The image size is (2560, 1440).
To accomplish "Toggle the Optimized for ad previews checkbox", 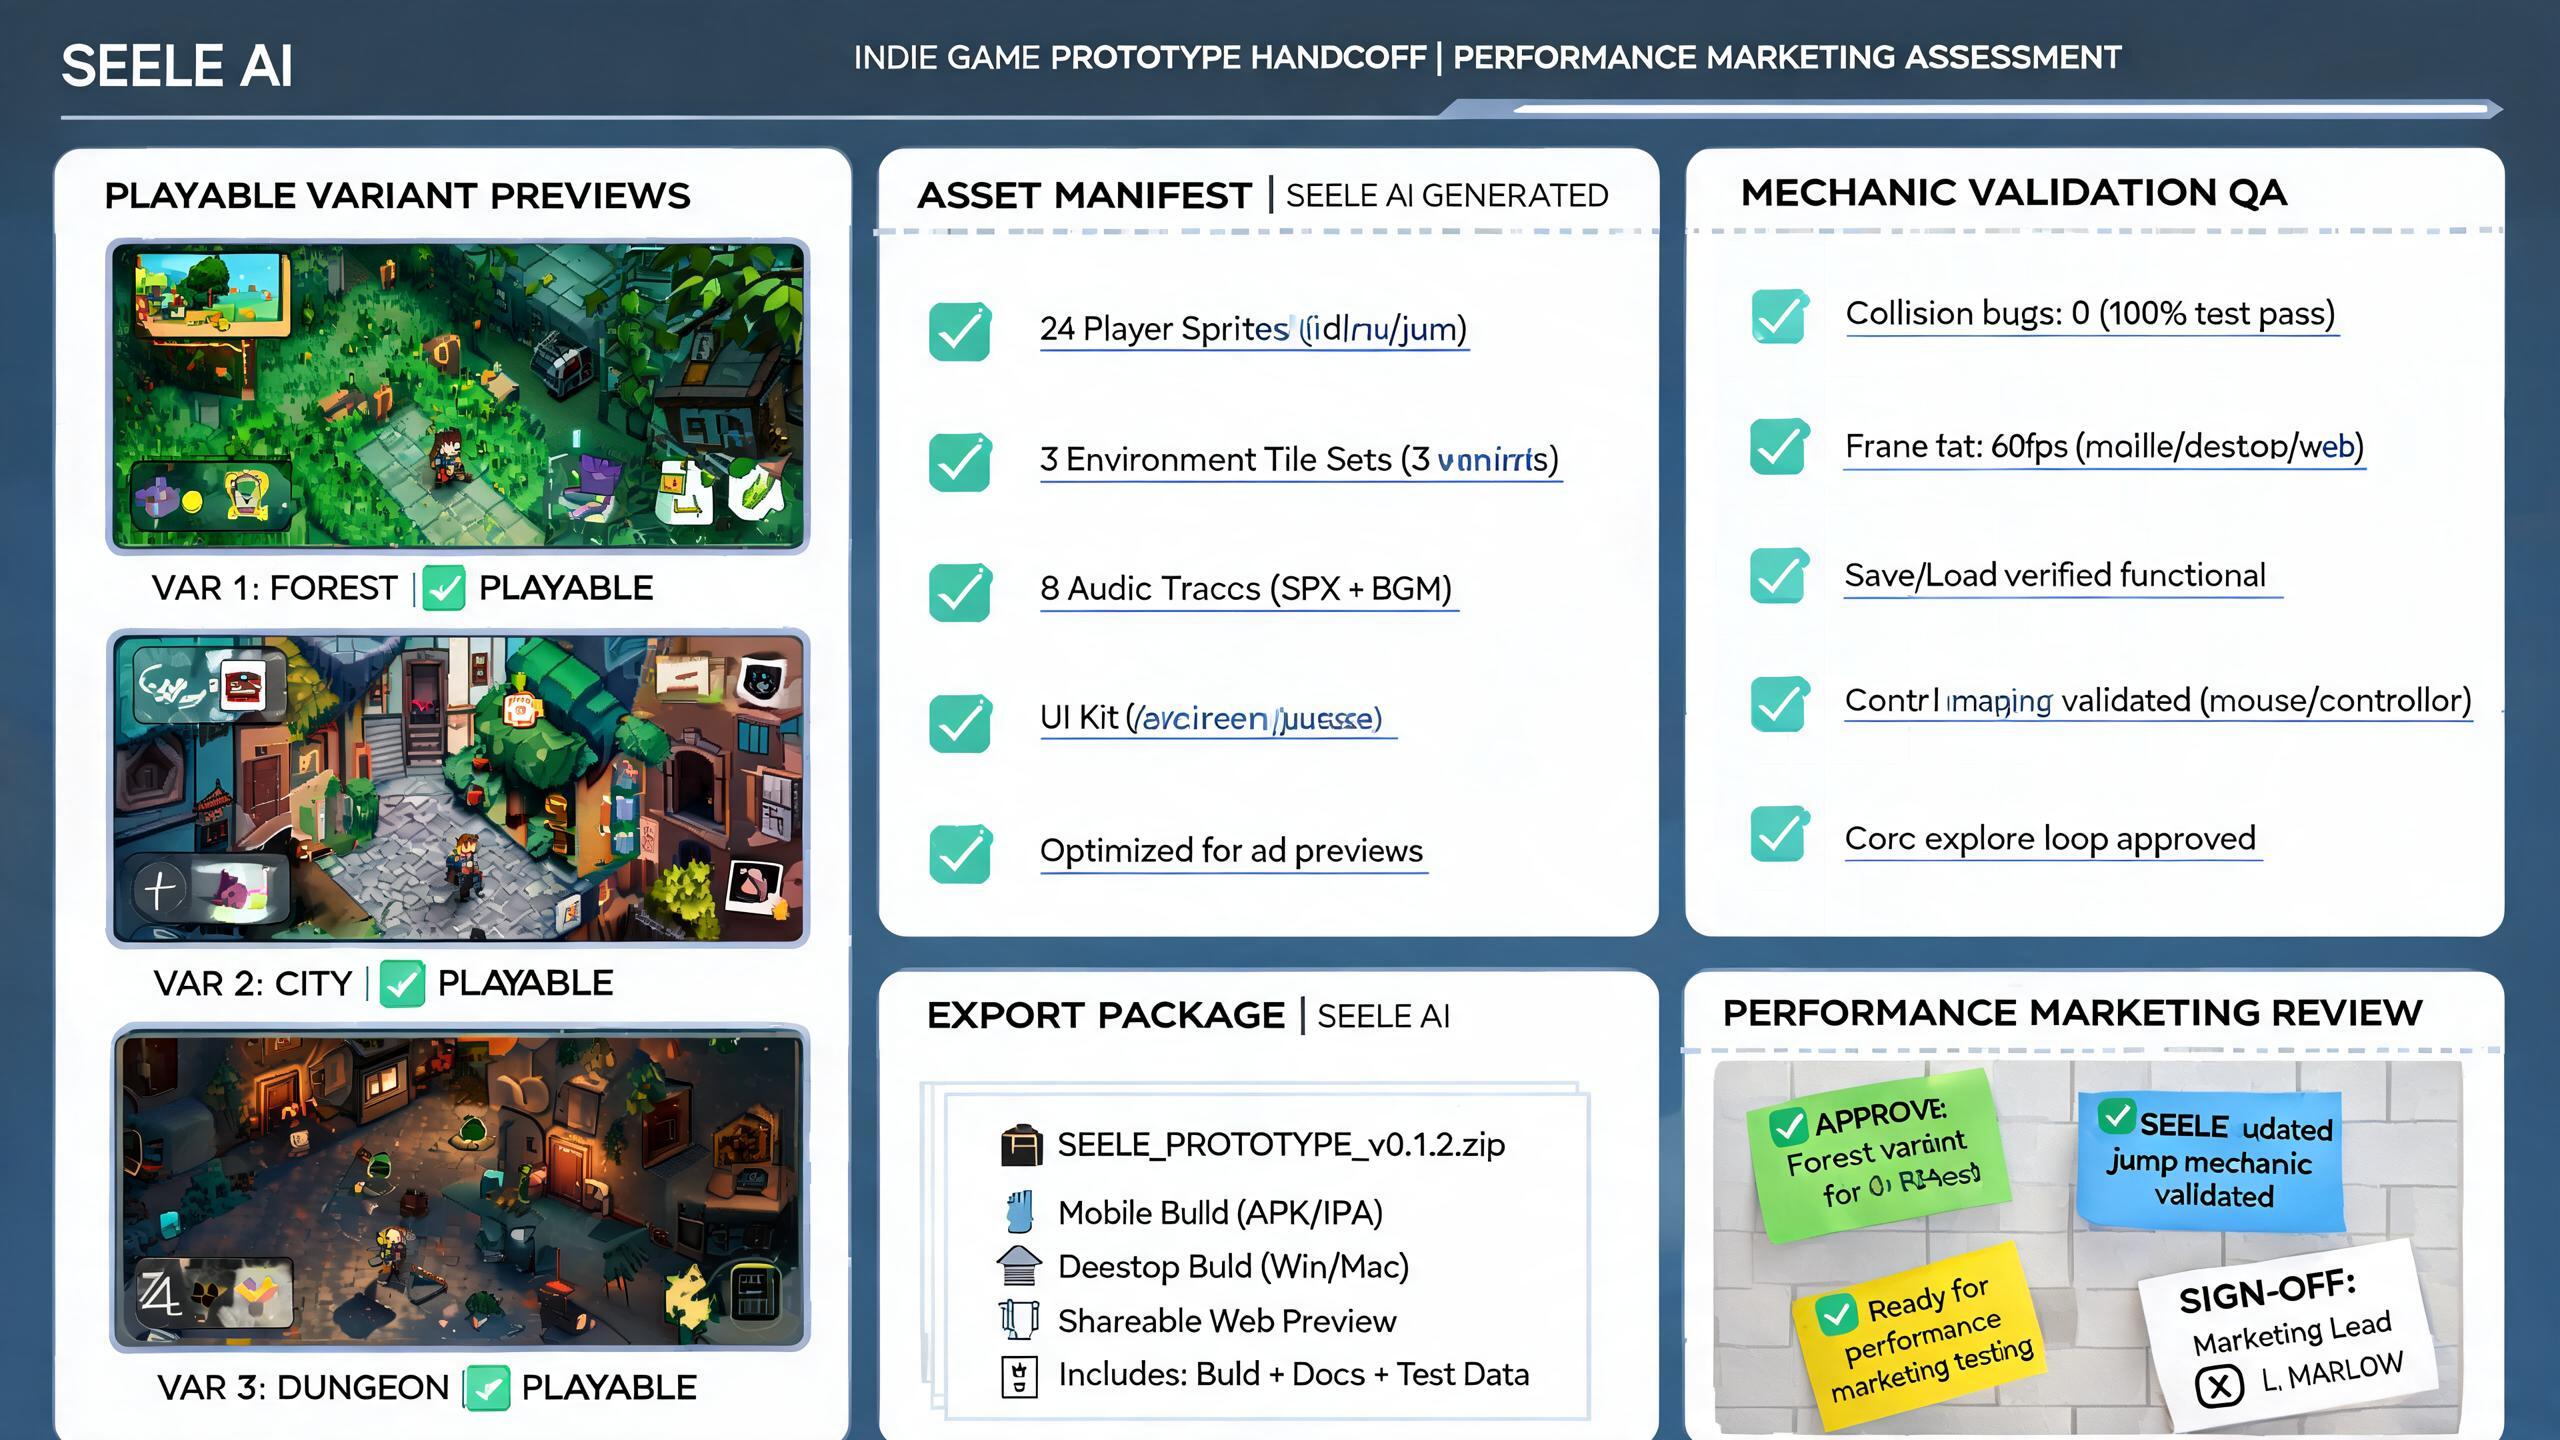I will [x=959, y=853].
